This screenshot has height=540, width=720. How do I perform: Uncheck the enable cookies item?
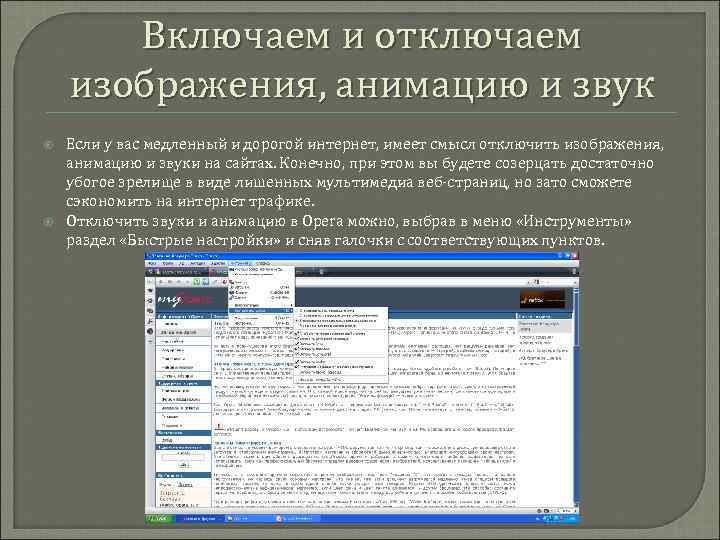pyautogui.click(x=341, y=362)
